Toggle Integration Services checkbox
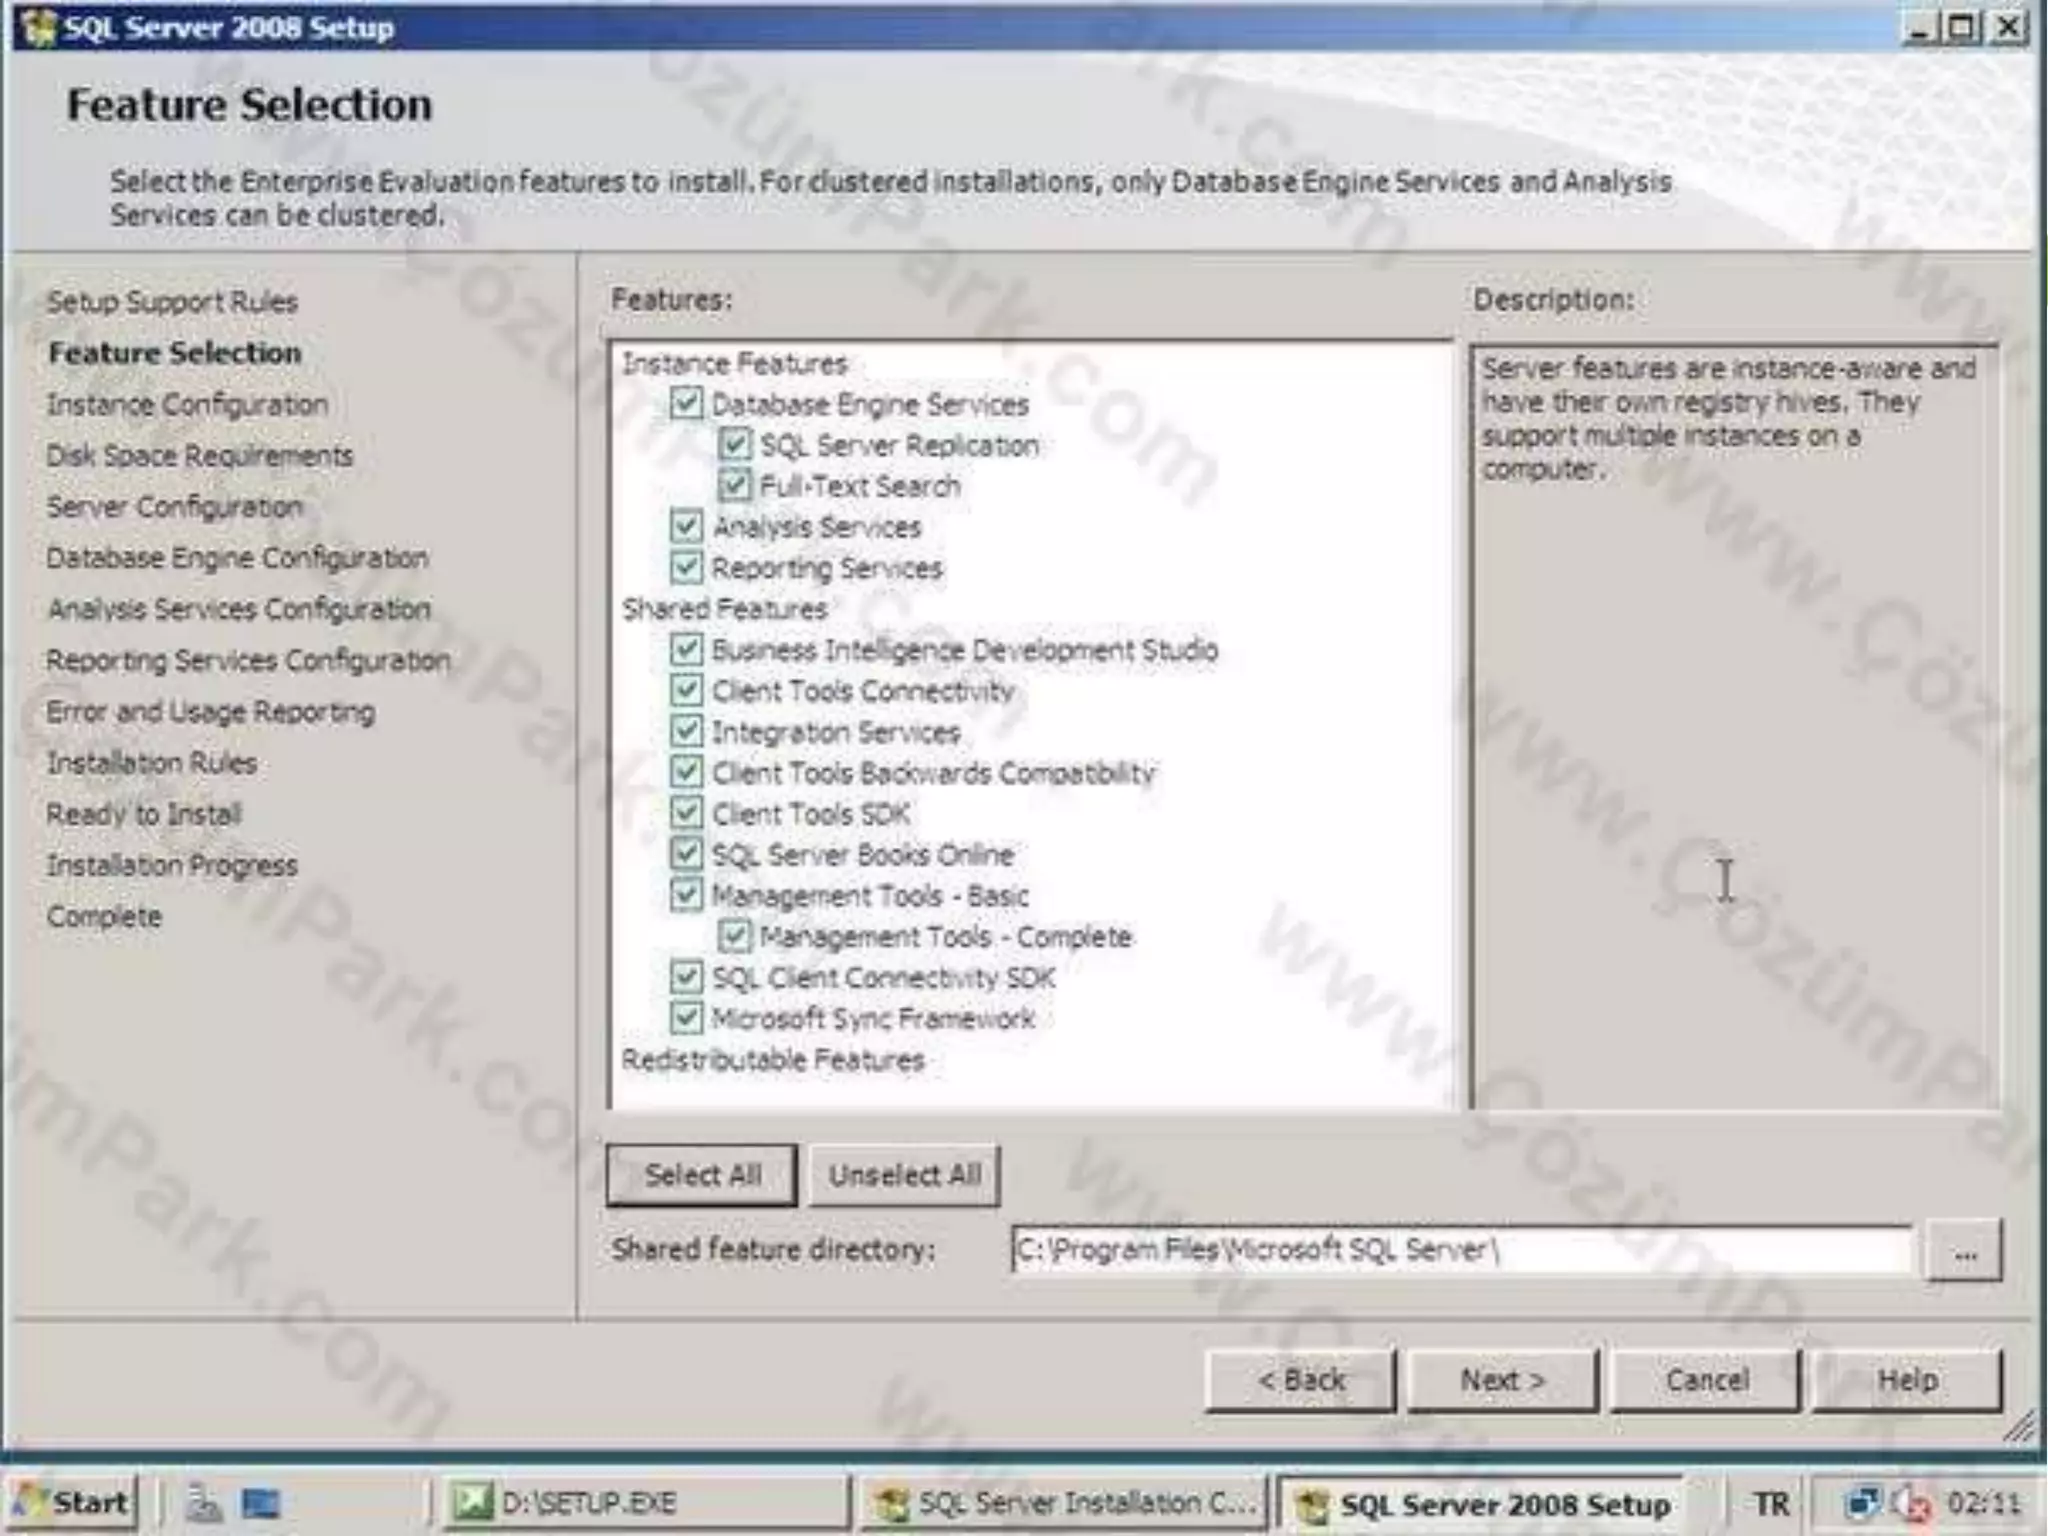The image size is (2048, 1536). pyautogui.click(x=686, y=731)
